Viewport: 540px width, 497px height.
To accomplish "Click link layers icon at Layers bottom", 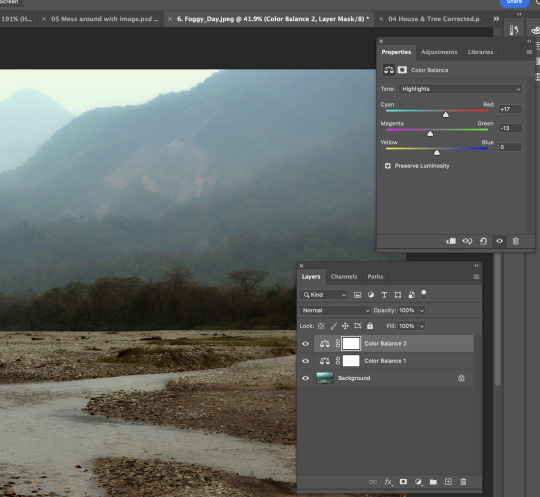I will click(x=373, y=482).
